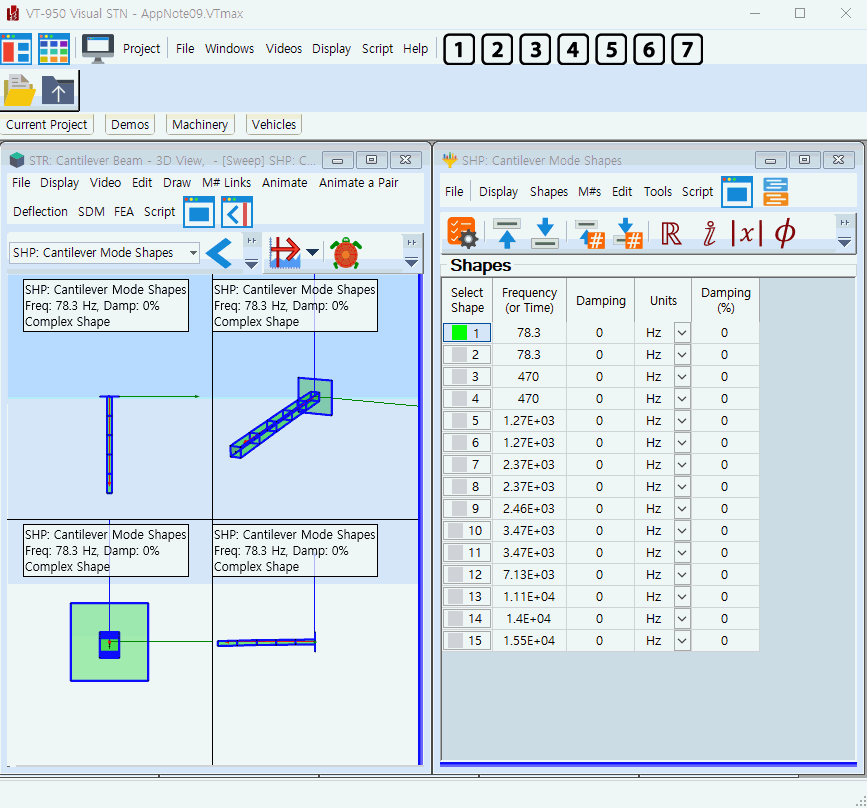Open units dropdown for shape 1
Screen dimensions: 867x808
682,333
